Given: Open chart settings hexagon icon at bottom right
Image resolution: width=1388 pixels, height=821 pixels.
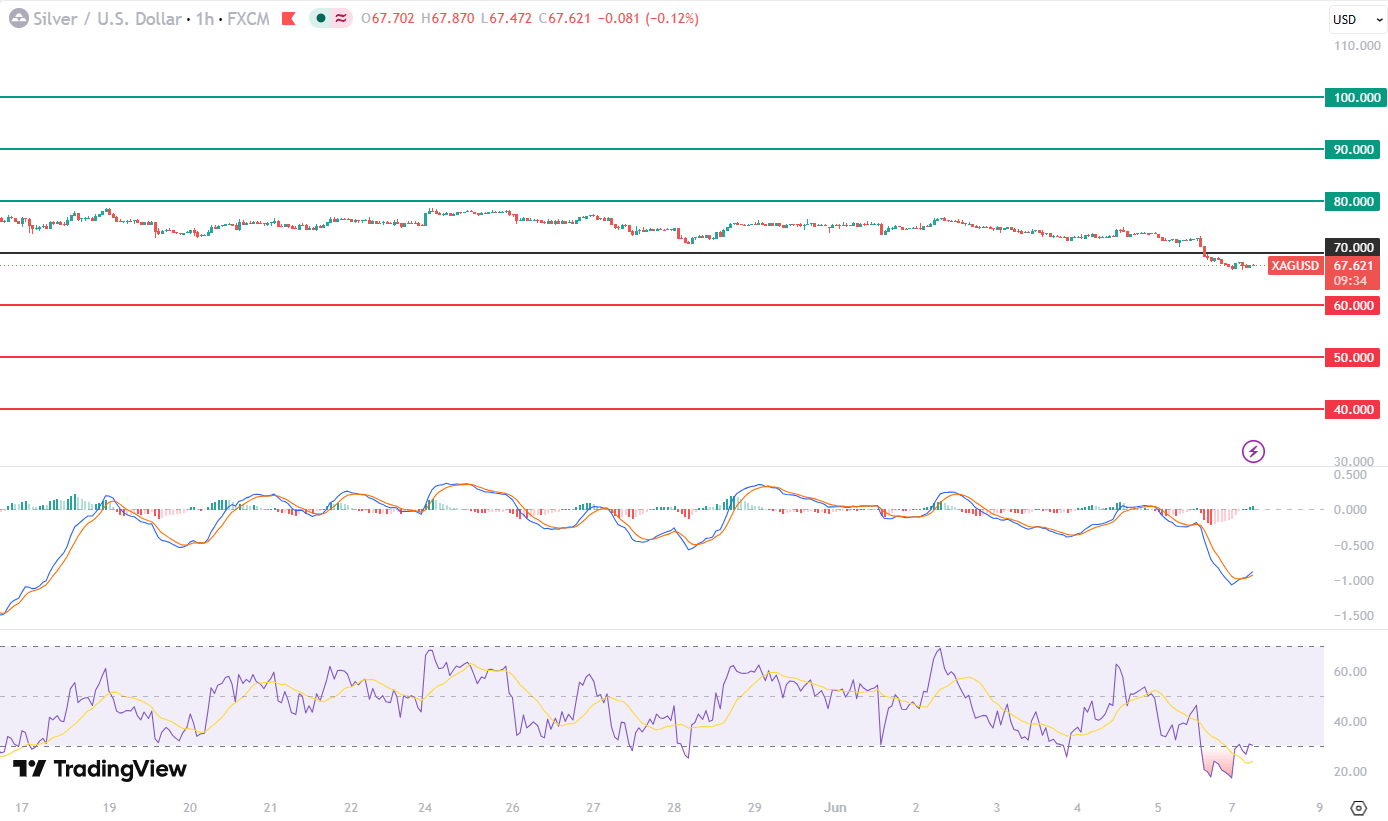Looking at the screenshot, I should click(x=1358, y=807).
